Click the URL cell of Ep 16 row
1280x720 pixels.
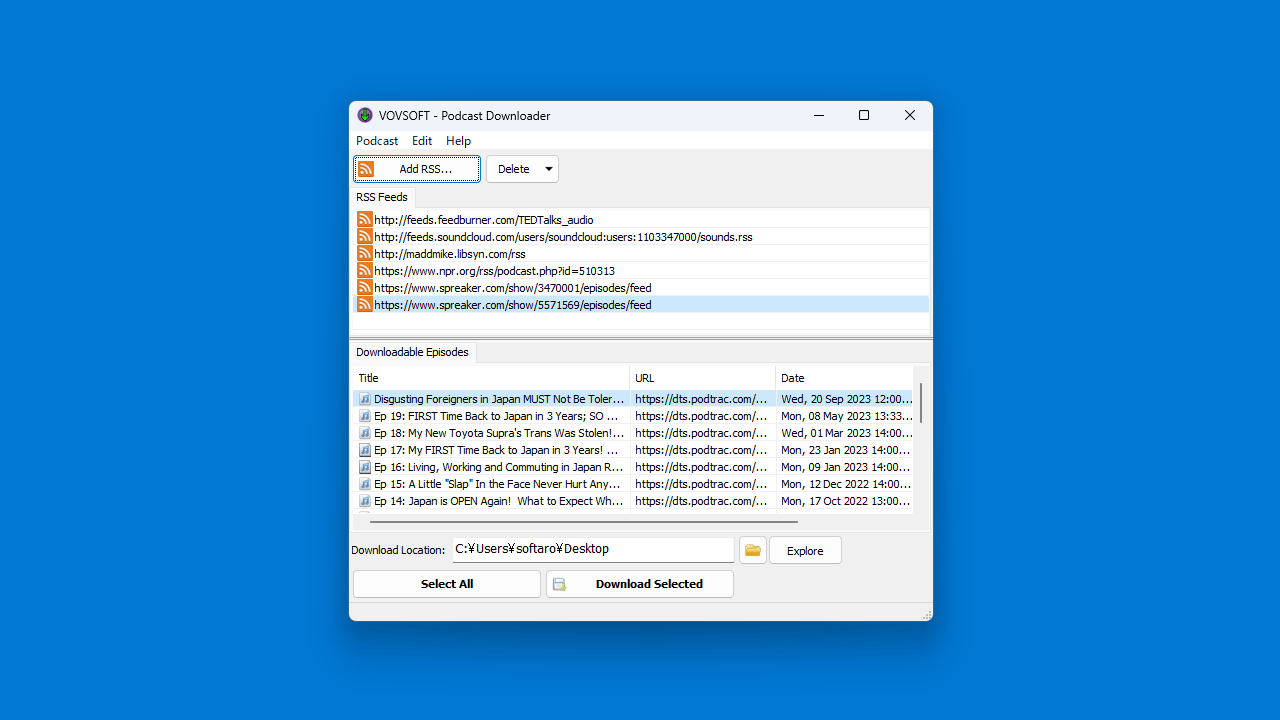702,467
